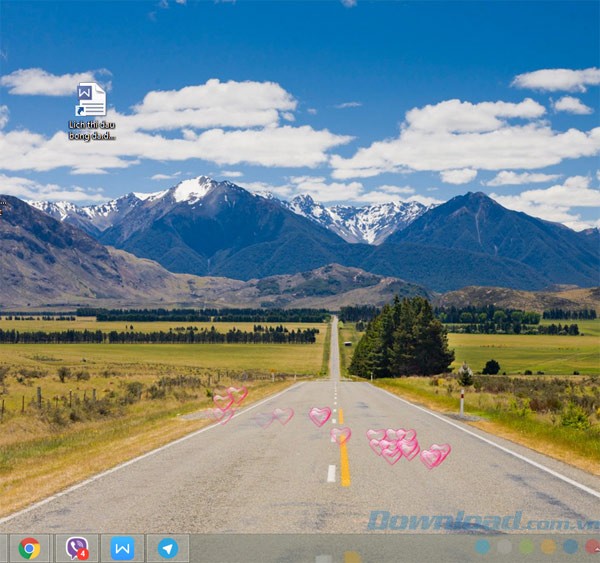This screenshot has width=600, height=563.
Task: Open the Telegram taskbar icon
Action: tap(168, 548)
